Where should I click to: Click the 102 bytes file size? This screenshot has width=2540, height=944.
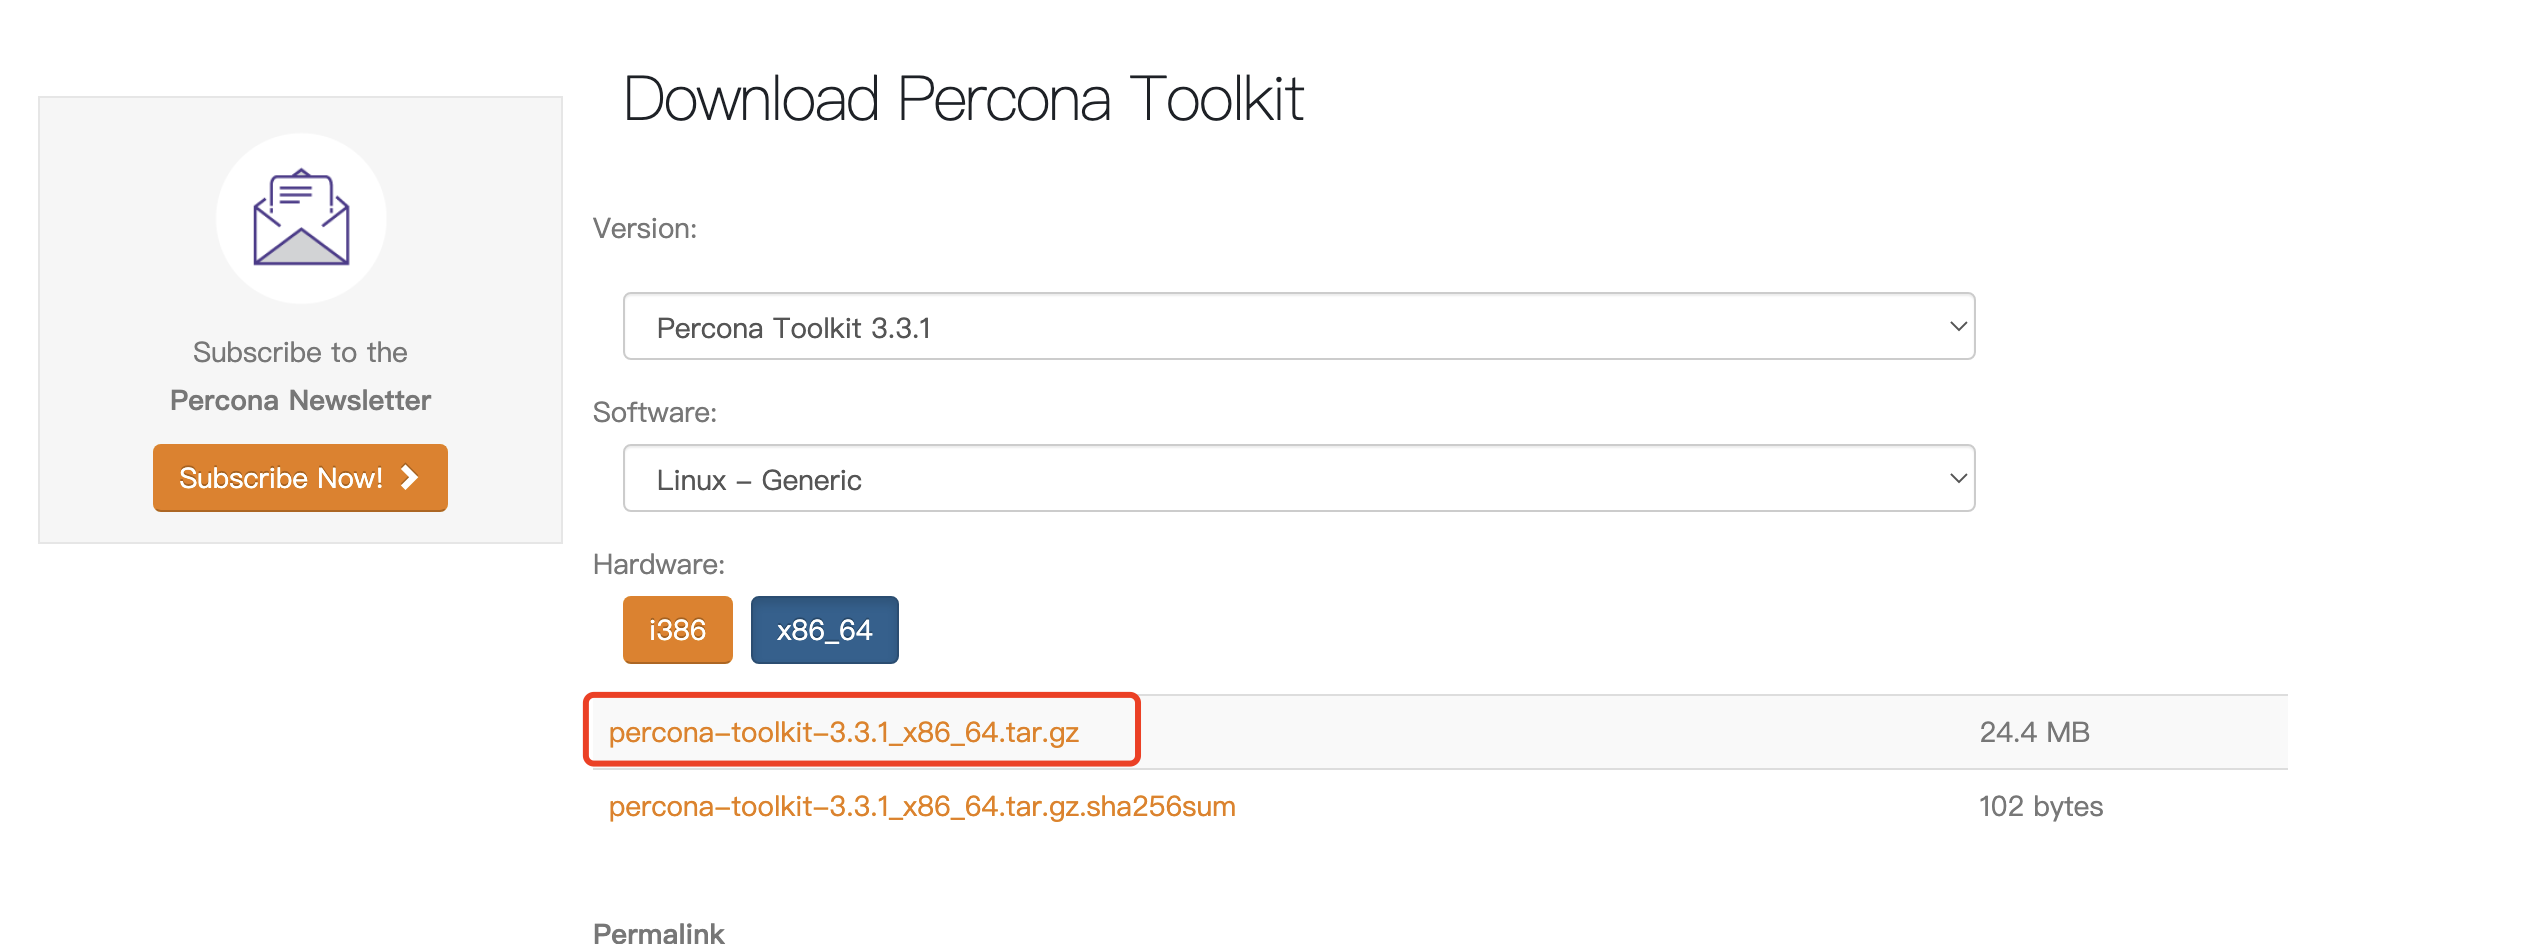(2040, 806)
